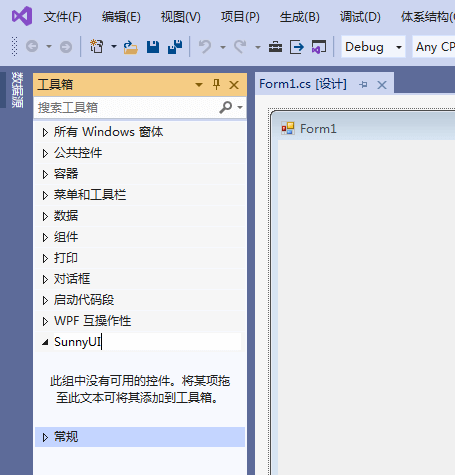Open the 调试(D) menu
This screenshot has width=455, height=475.
click(360, 17)
